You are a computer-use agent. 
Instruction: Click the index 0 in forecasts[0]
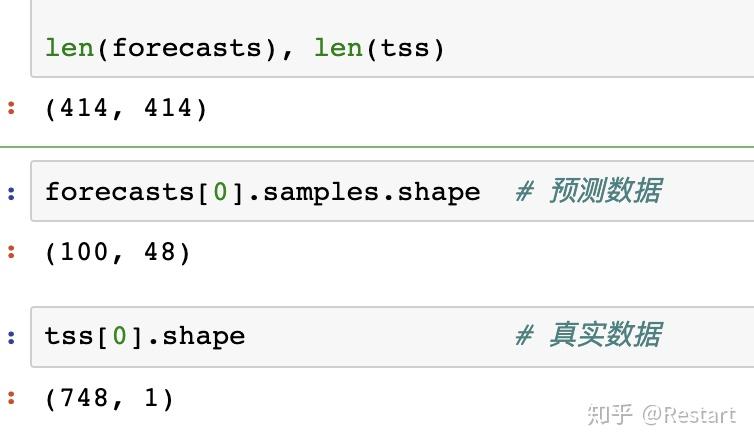[220, 192]
